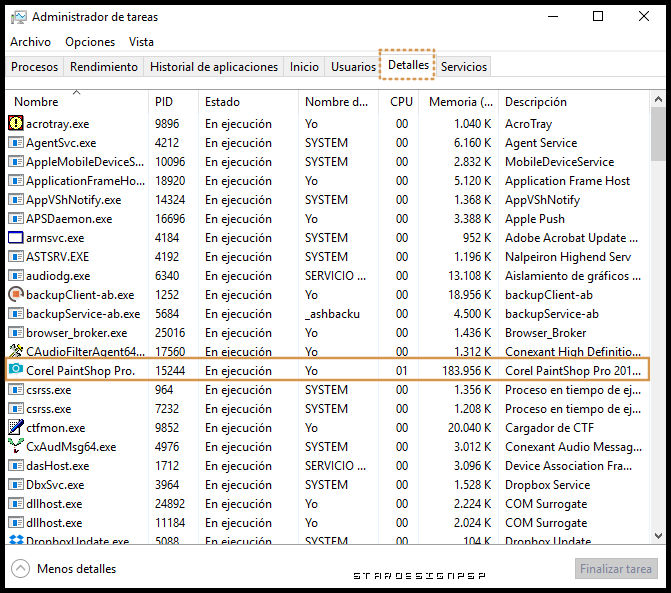Open the Servicios tab

click(463, 67)
